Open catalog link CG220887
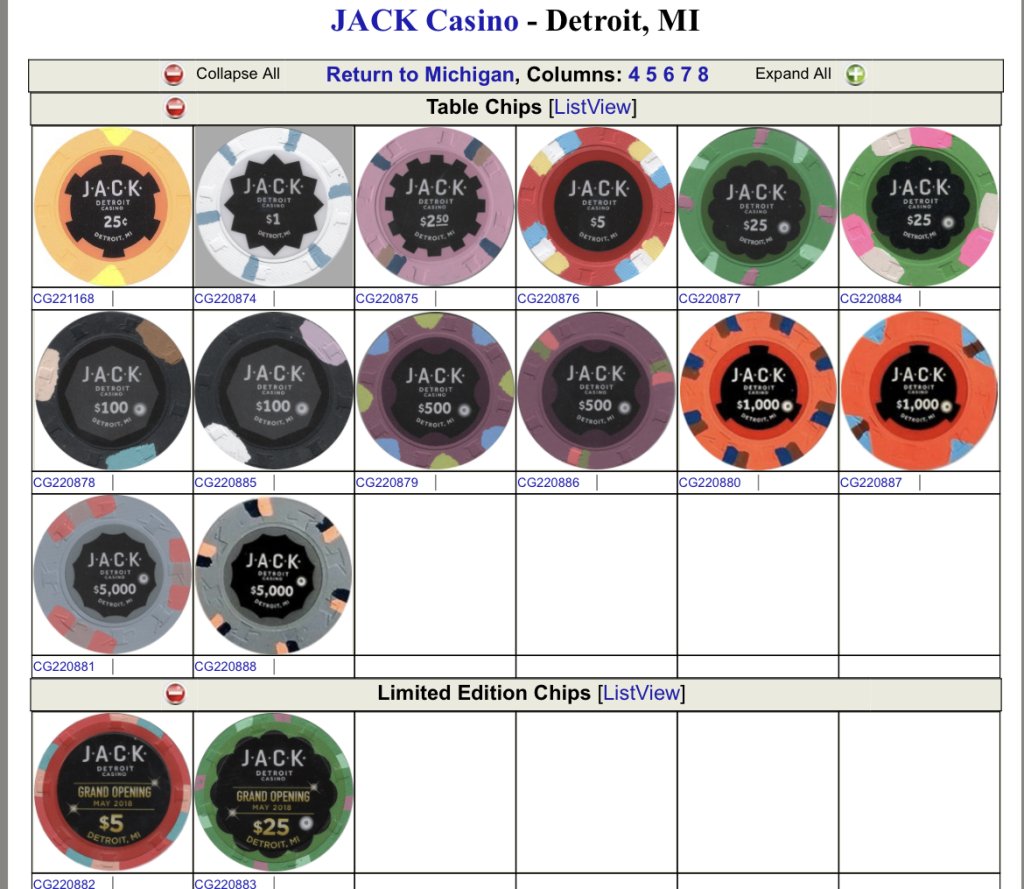The height and width of the screenshot is (889, 1024). click(871, 483)
